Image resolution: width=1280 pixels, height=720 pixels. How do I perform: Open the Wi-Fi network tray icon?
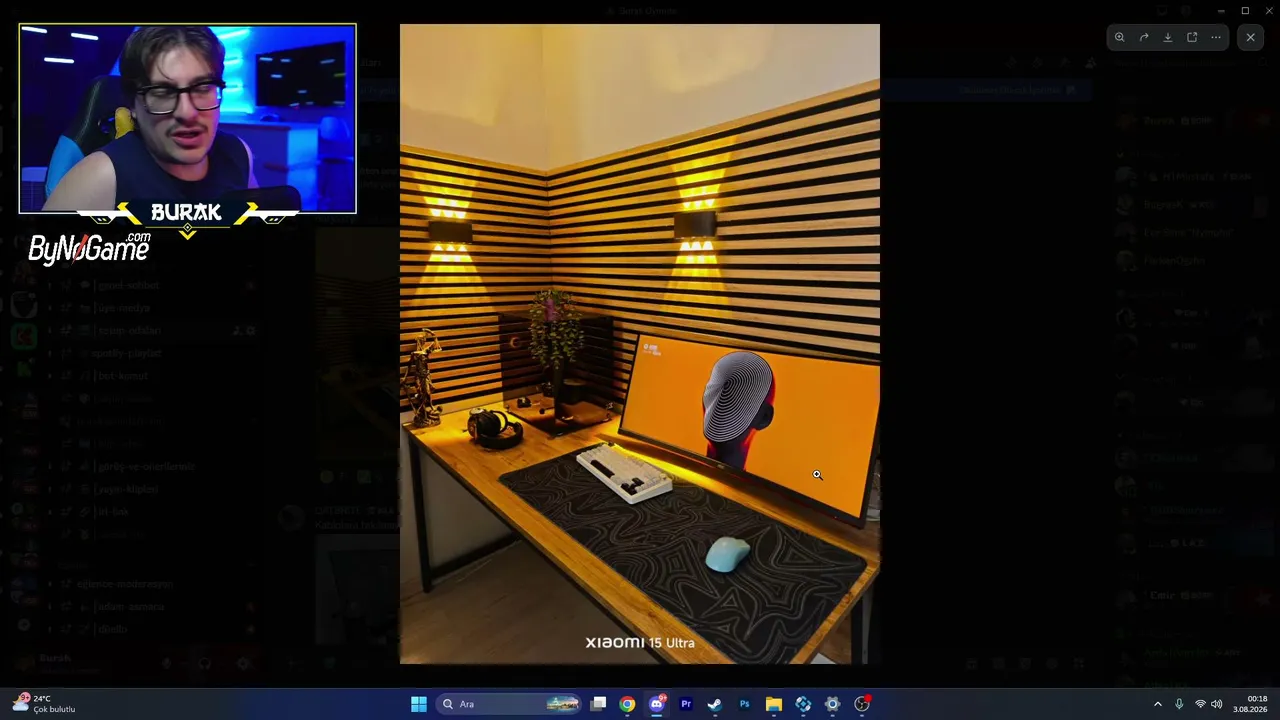tap(1200, 704)
